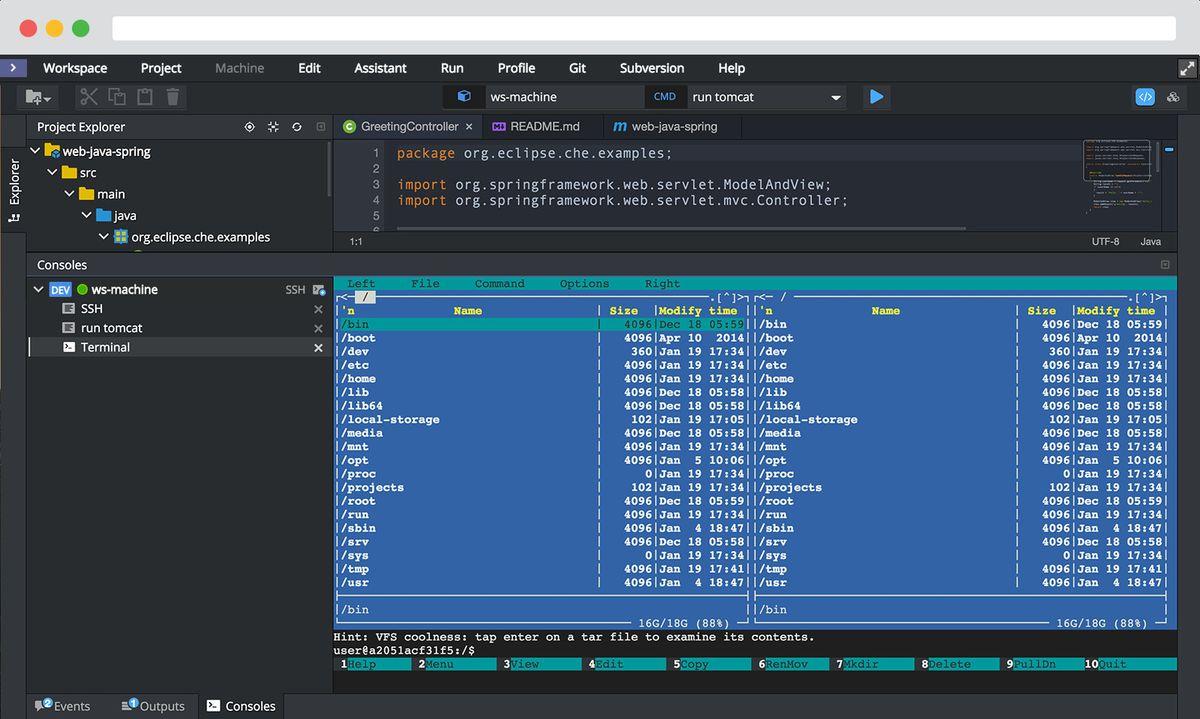Open the run tomcat command dropdown

[x=836, y=98]
